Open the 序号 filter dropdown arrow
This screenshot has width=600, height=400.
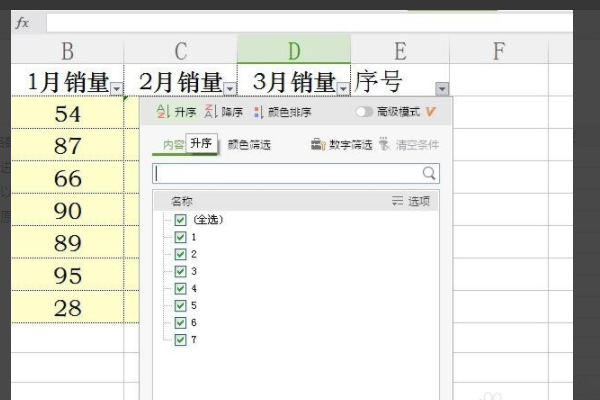click(x=442, y=89)
